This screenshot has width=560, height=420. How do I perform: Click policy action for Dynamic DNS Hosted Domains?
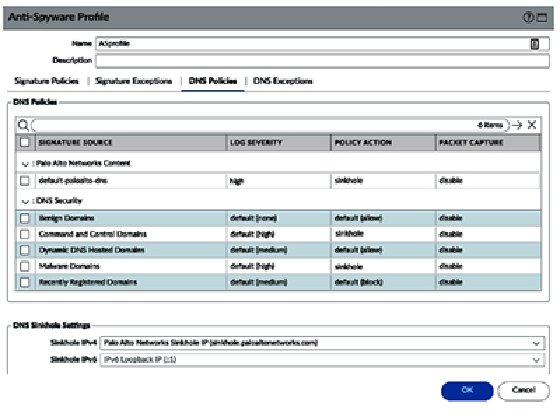(358, 250)
